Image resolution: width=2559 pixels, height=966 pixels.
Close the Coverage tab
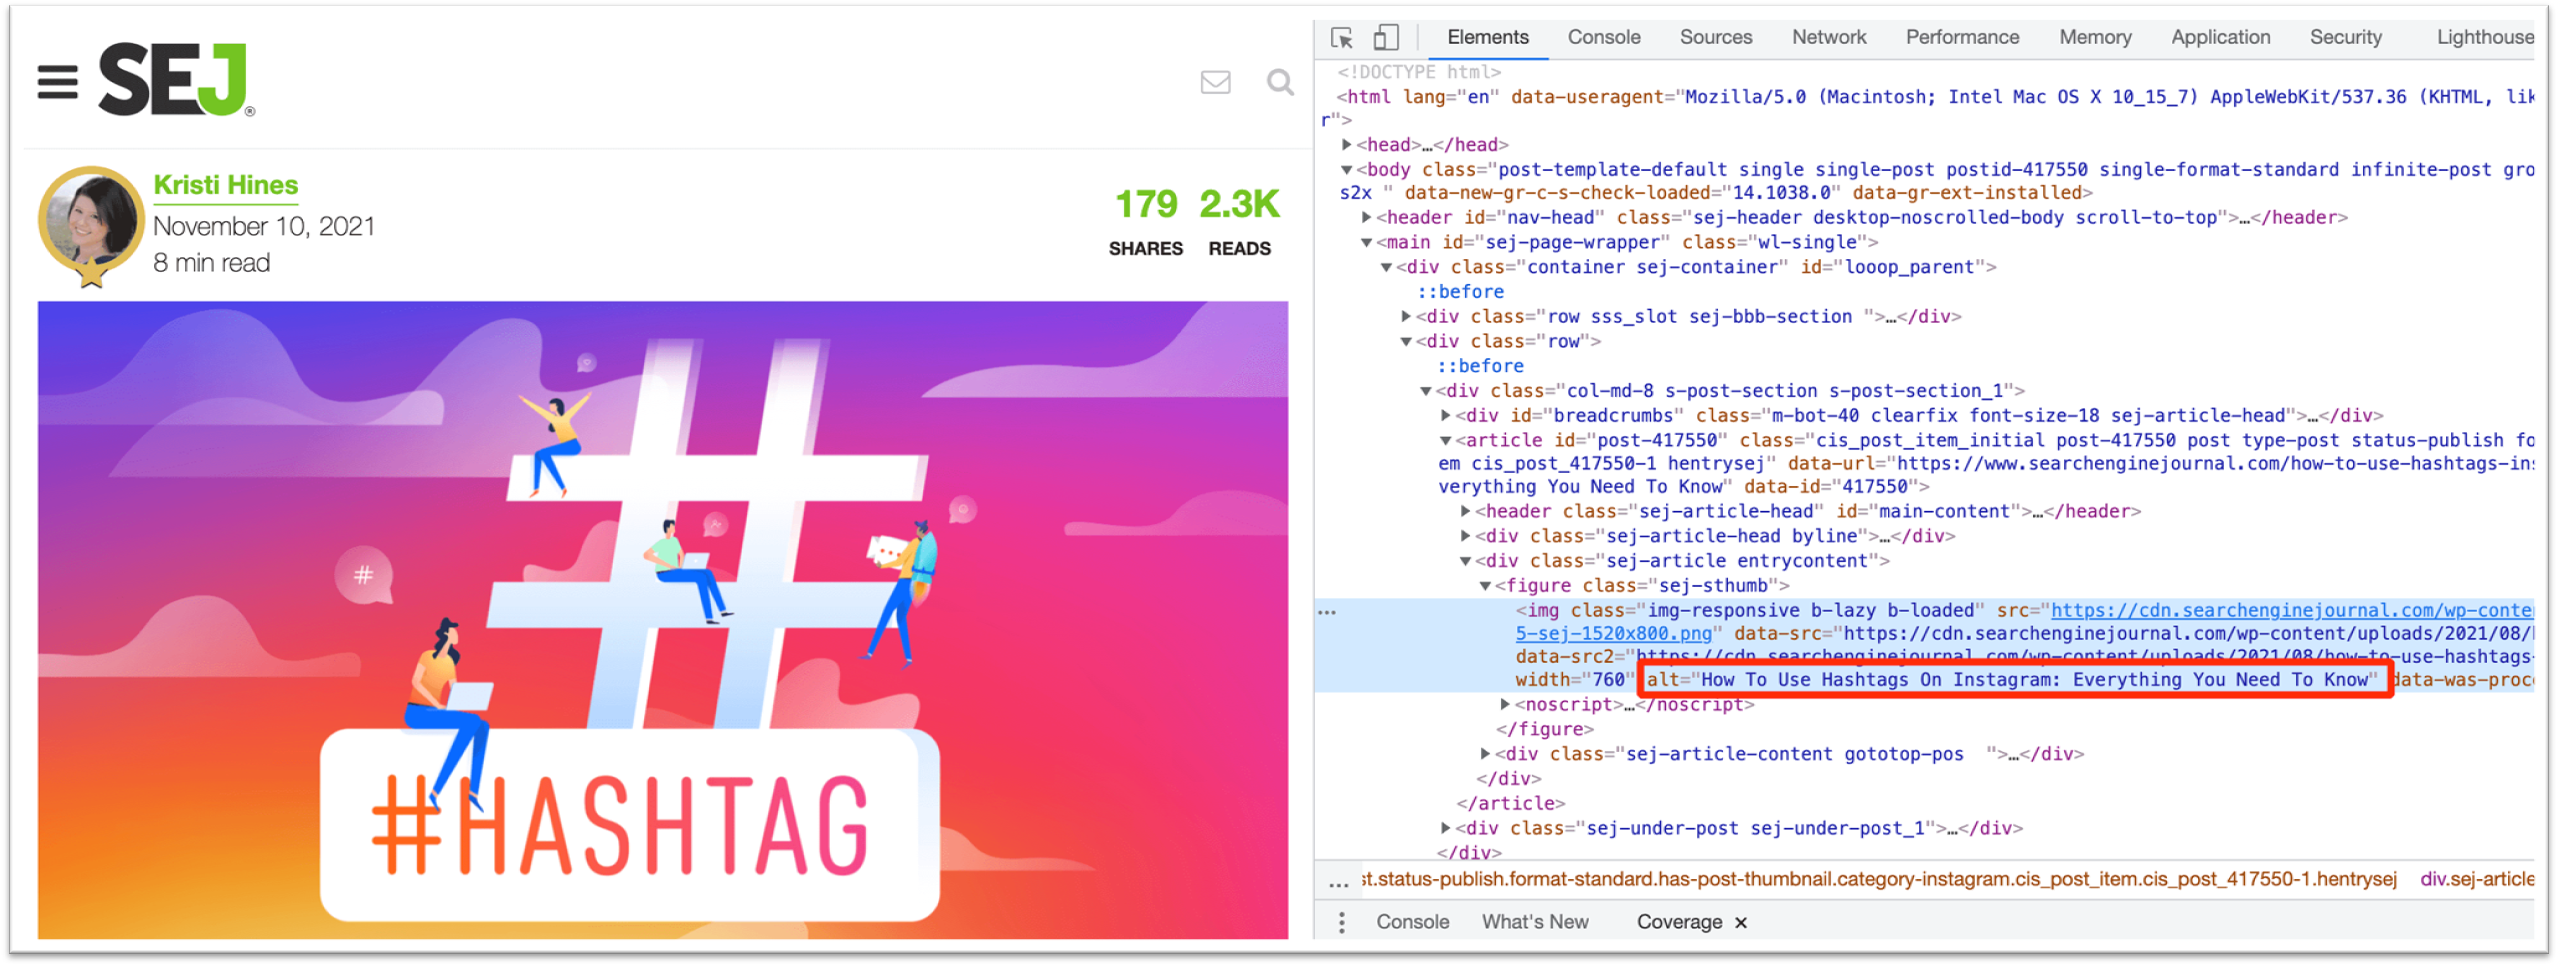point(1741,924)
